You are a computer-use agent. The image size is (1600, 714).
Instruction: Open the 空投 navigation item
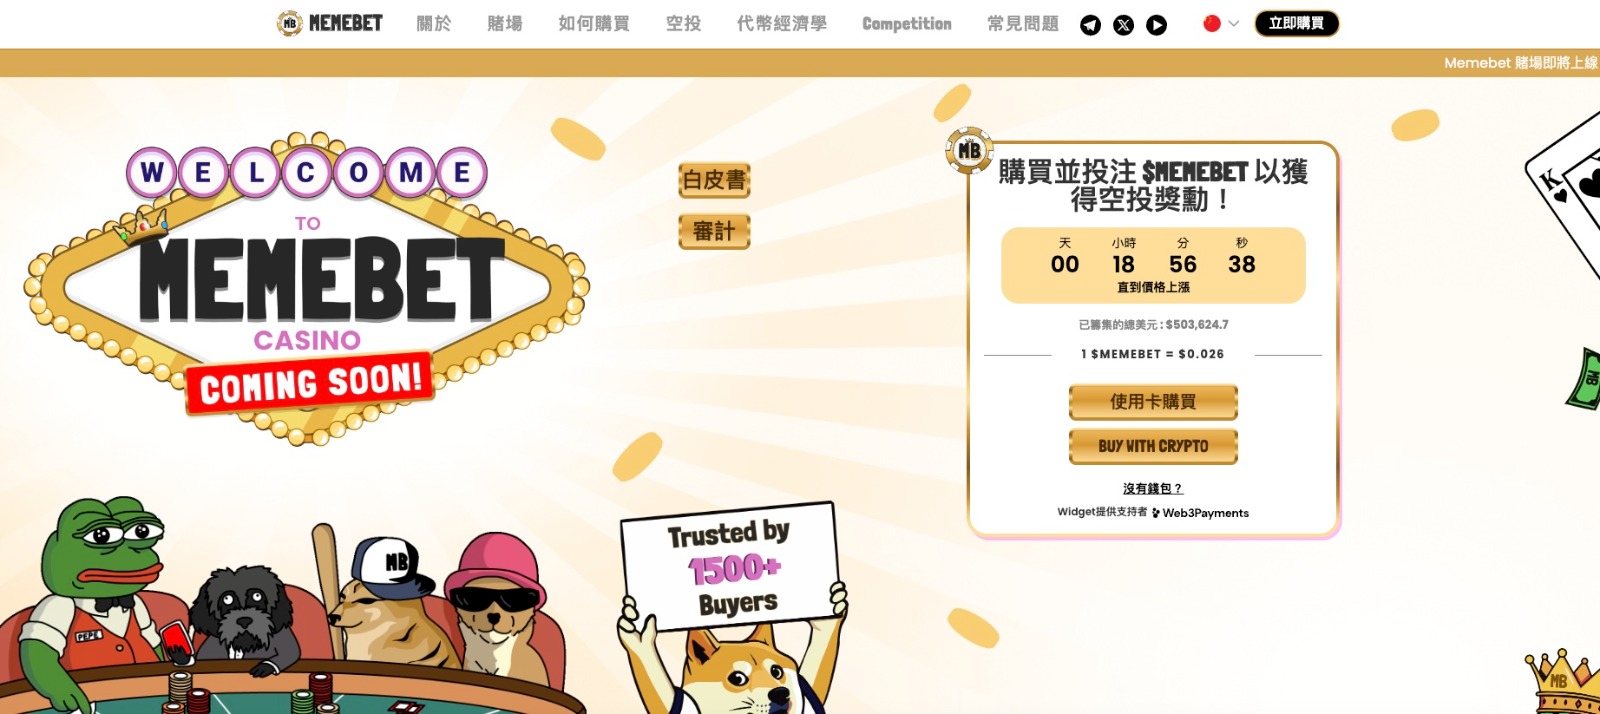[684, 23]
